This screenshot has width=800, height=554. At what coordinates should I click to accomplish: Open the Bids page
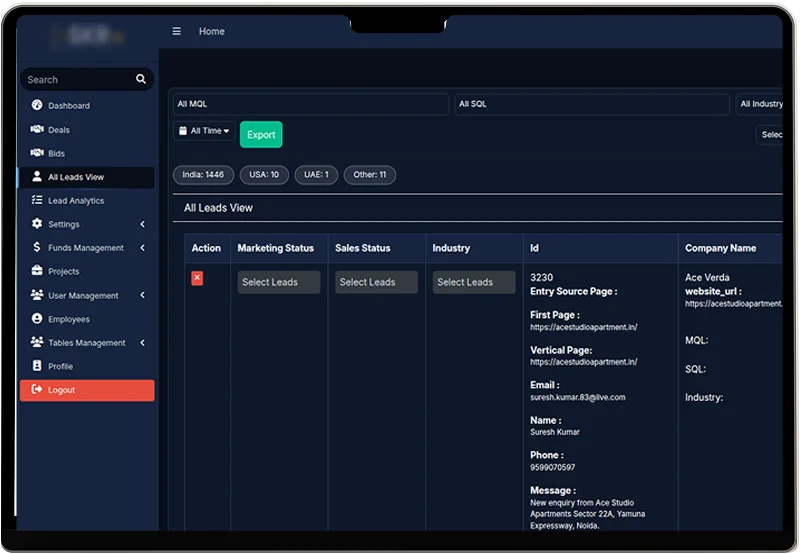[x=87, y=153]
